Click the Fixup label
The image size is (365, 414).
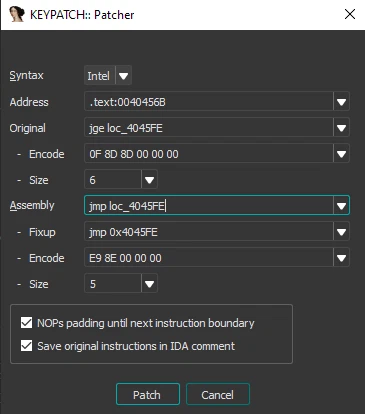[x=42, y=232]
